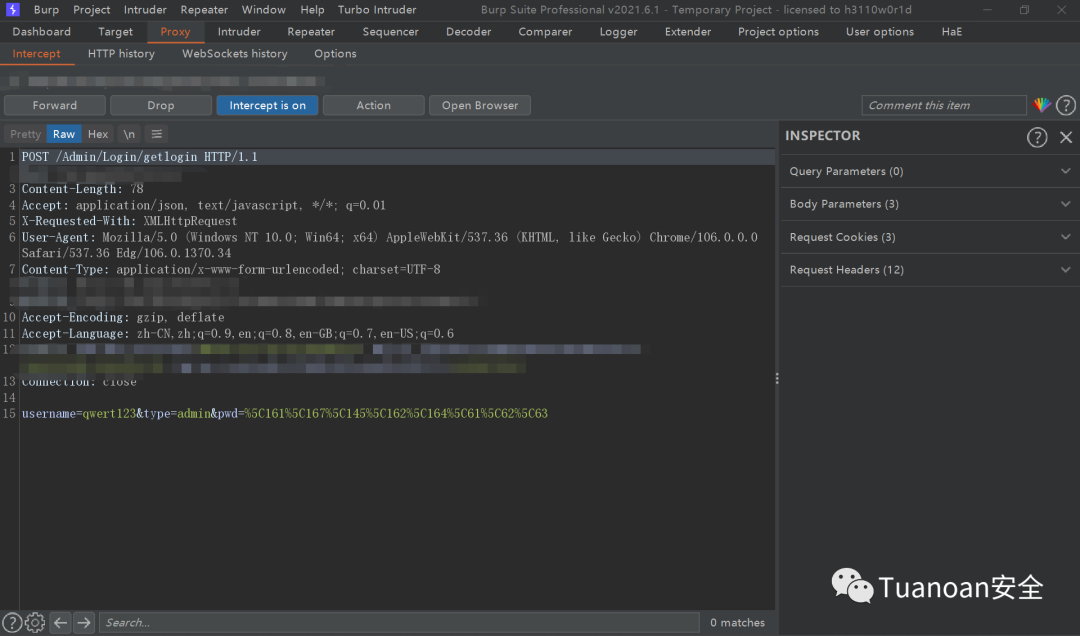Open the help icon beside comment field
This screenshot has width=1080, height=636.
(1066, 105)
